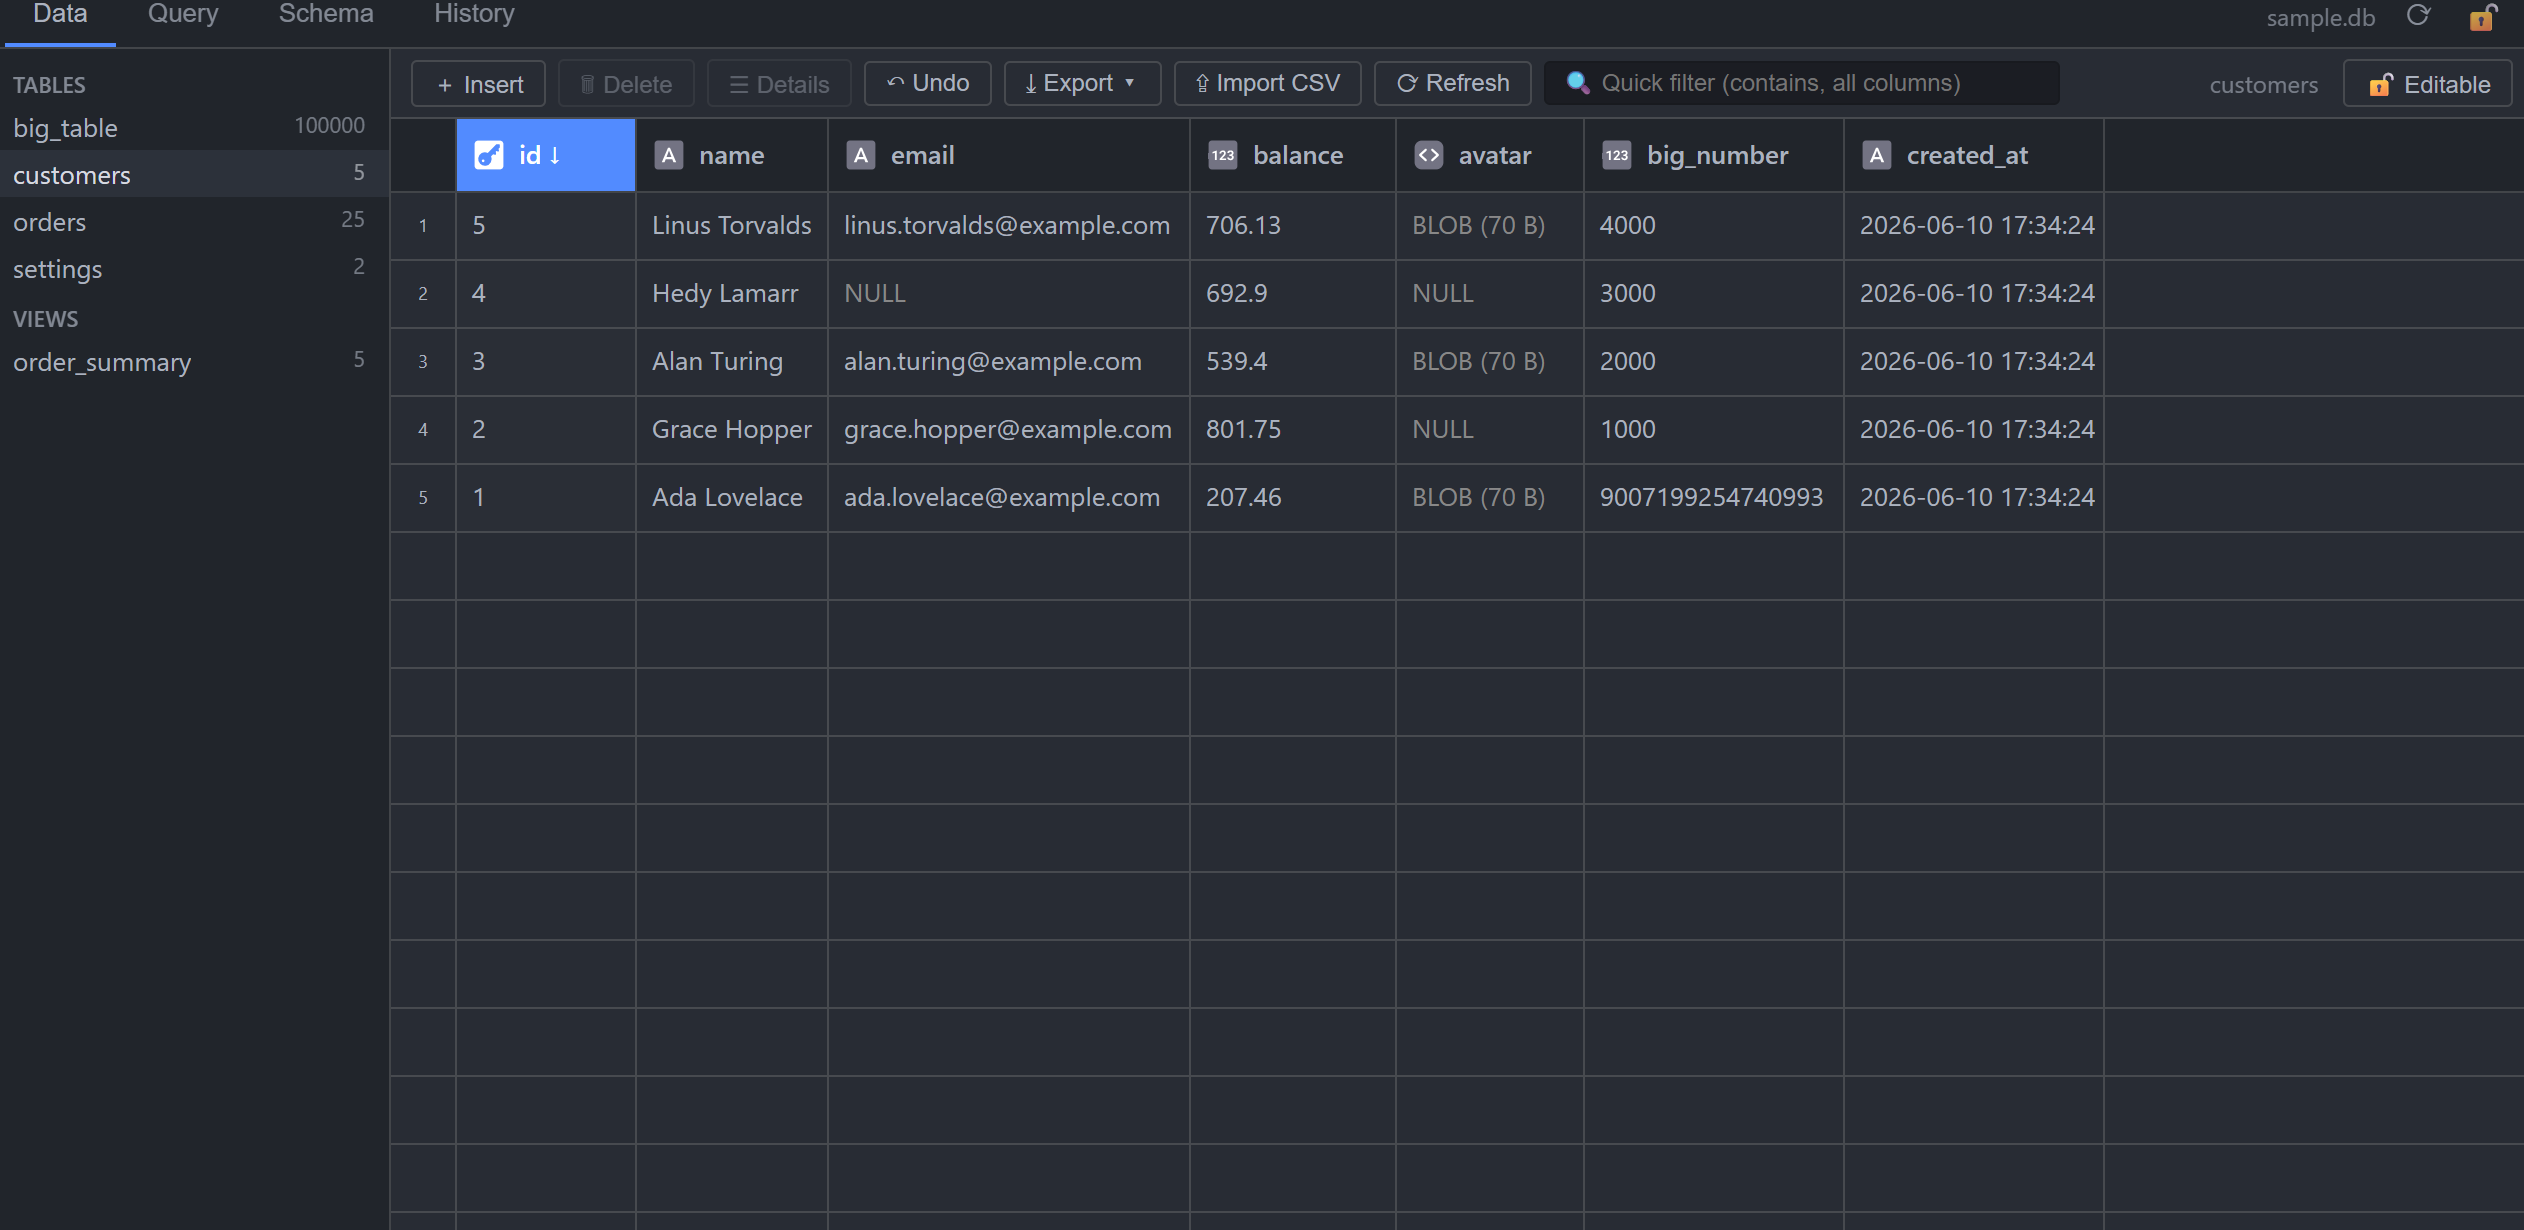Click the text type icon on name column
This screenshot has width=2524, height=1230.
click(x=668, y=155)
